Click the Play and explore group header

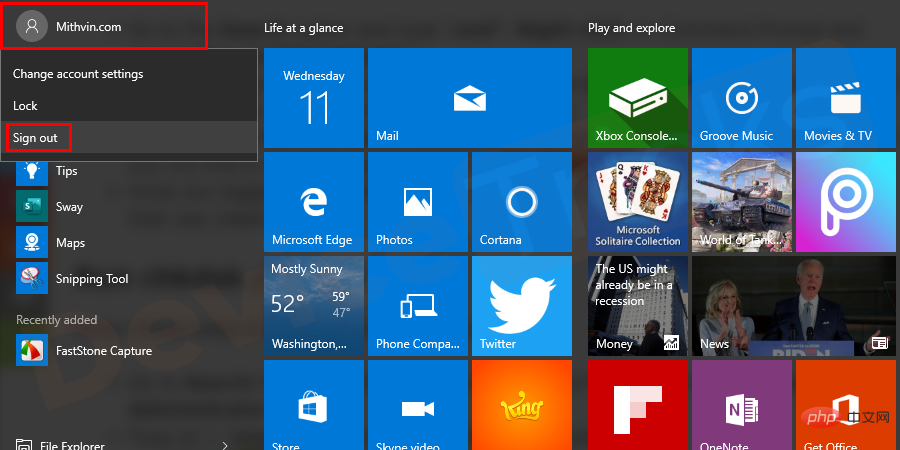pyautogui.click(x=631, y=28)
